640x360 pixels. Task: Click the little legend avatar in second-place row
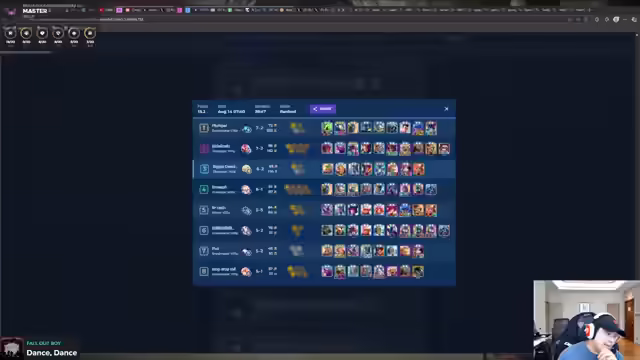click(246, 149)
